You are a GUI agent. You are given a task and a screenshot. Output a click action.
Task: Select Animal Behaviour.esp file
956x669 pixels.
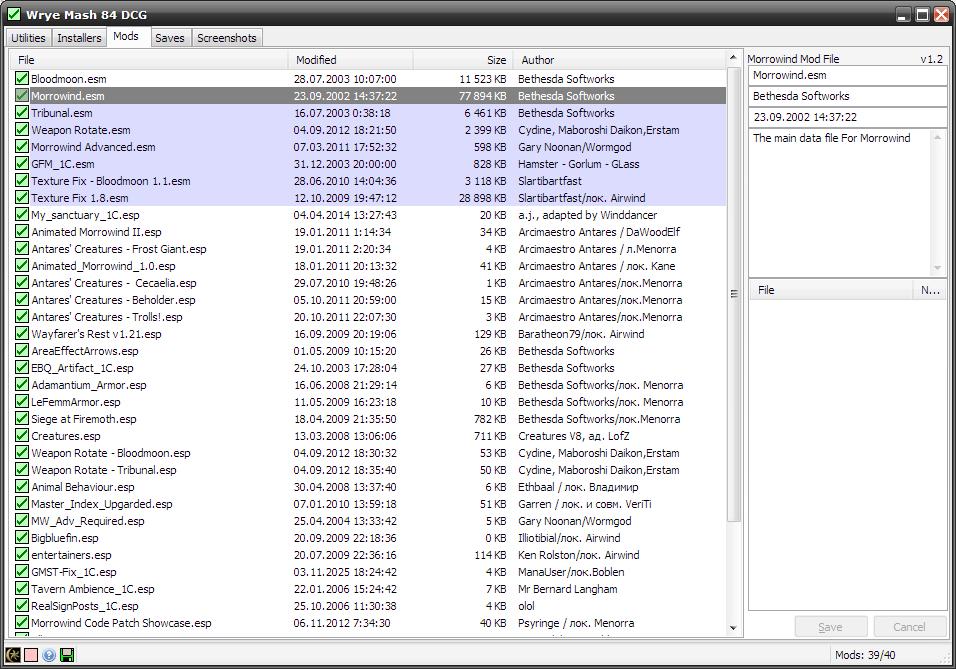370,487
